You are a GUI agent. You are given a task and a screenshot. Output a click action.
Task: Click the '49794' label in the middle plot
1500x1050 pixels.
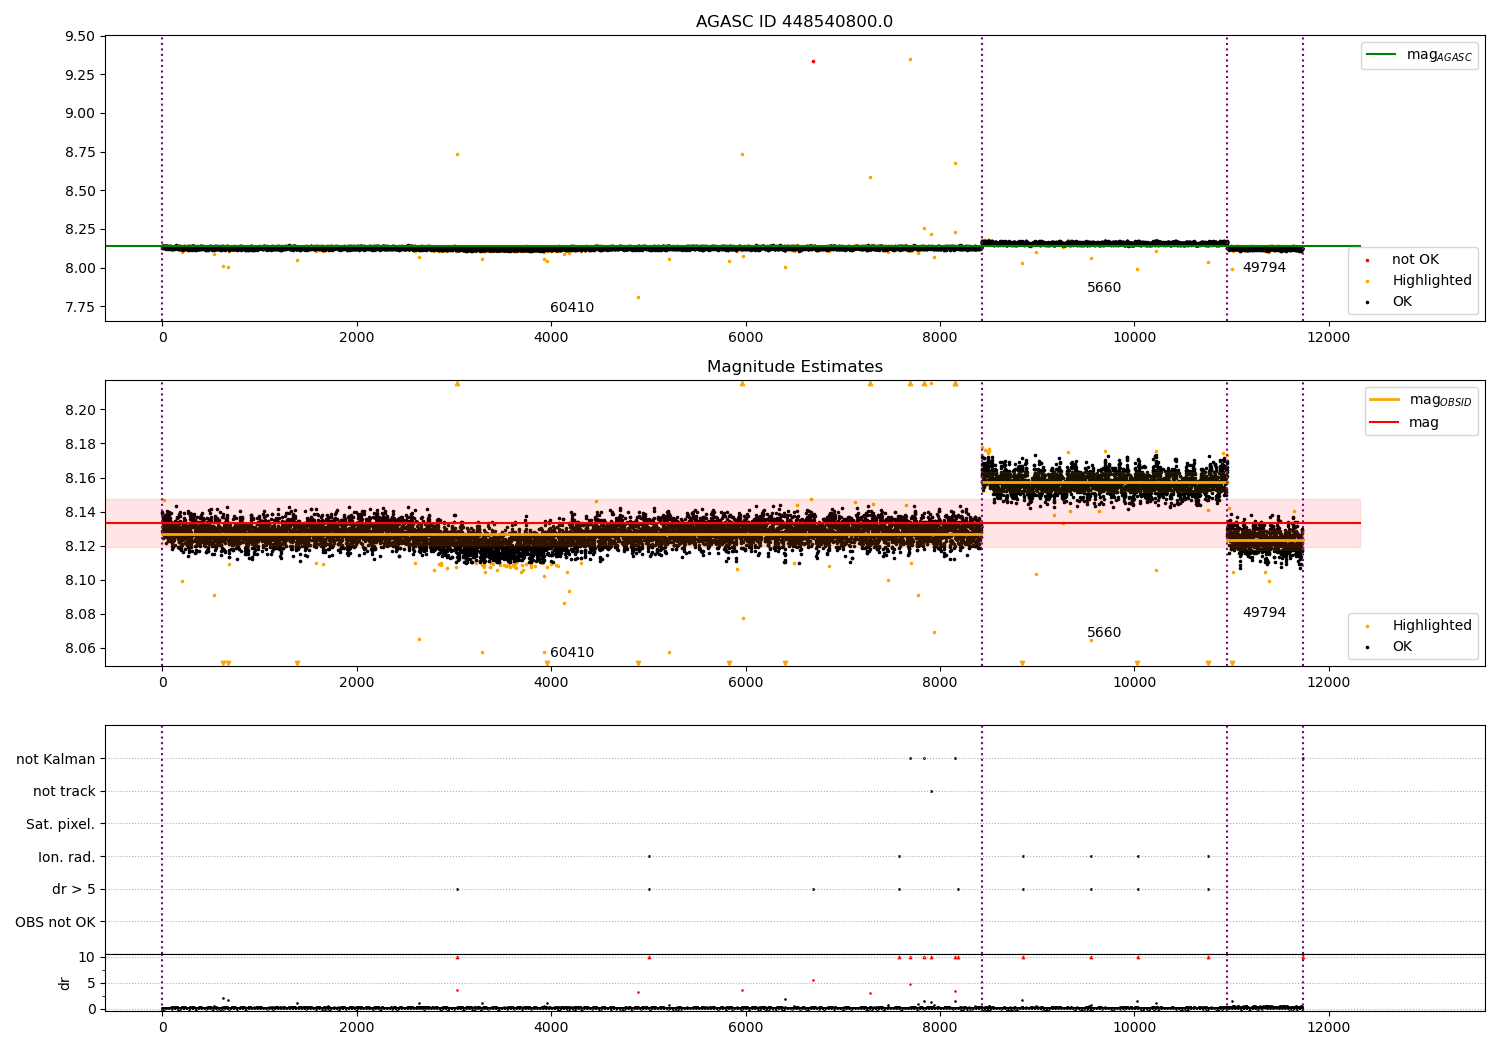(x=1264, y=612)
